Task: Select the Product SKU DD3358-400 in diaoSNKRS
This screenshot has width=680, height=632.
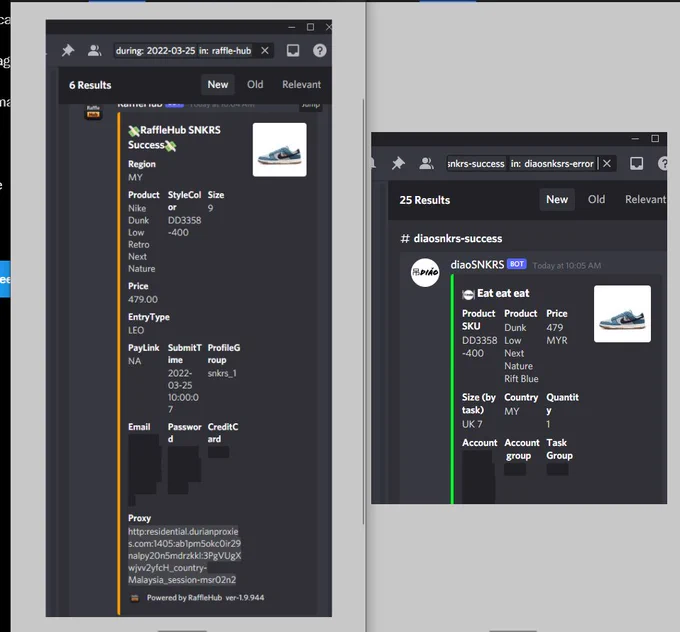Action: 479,347
